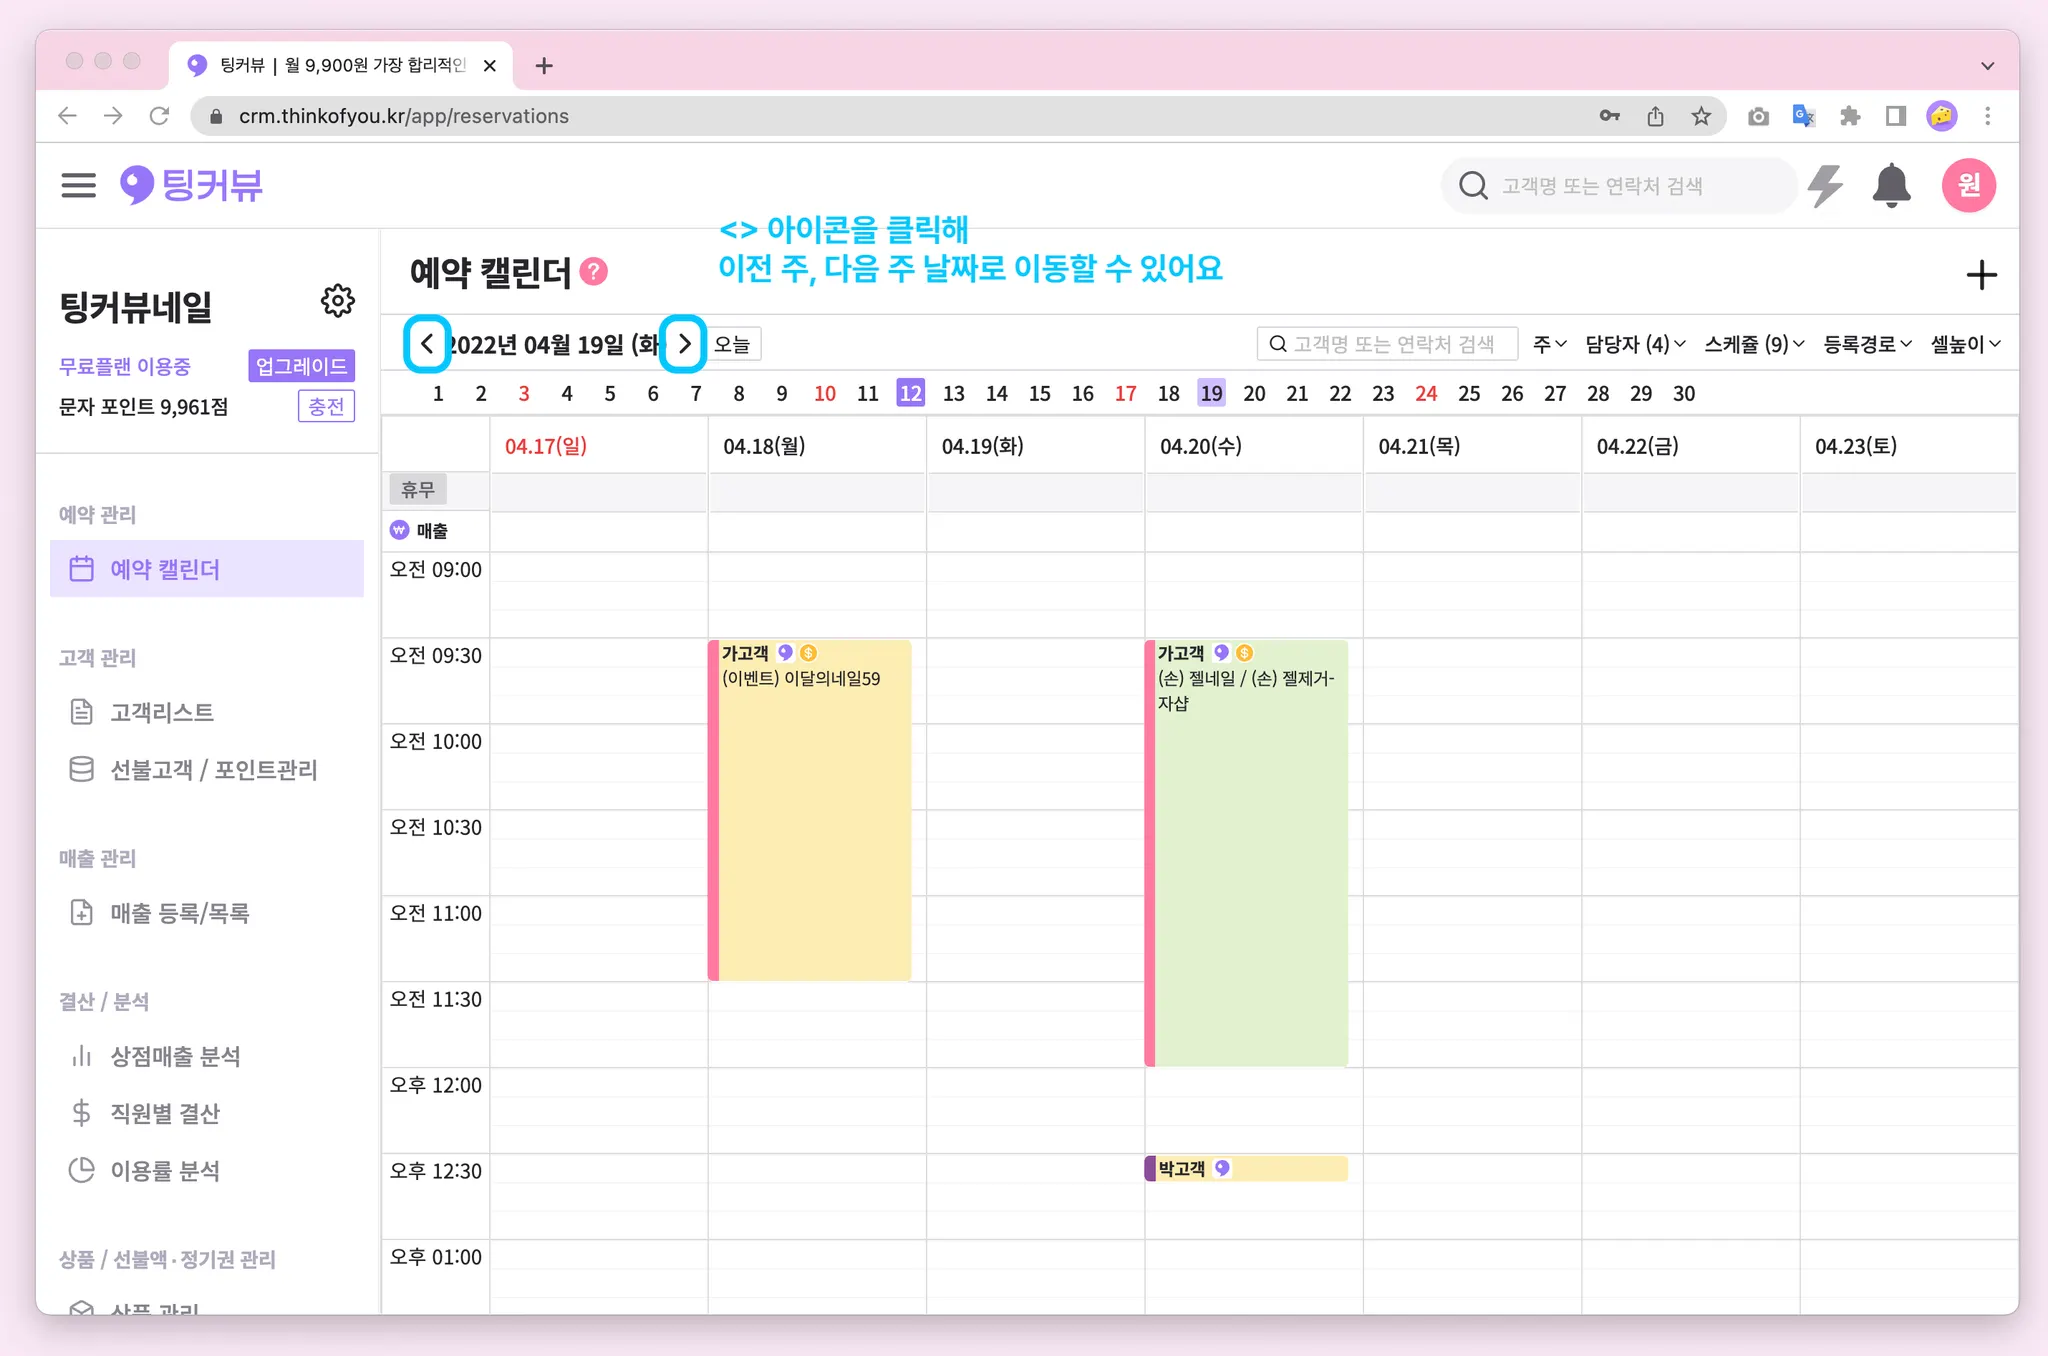
Task: Open 고객리스트 in the sidebar
Action: pyautogui.click(x=161, y=712)
